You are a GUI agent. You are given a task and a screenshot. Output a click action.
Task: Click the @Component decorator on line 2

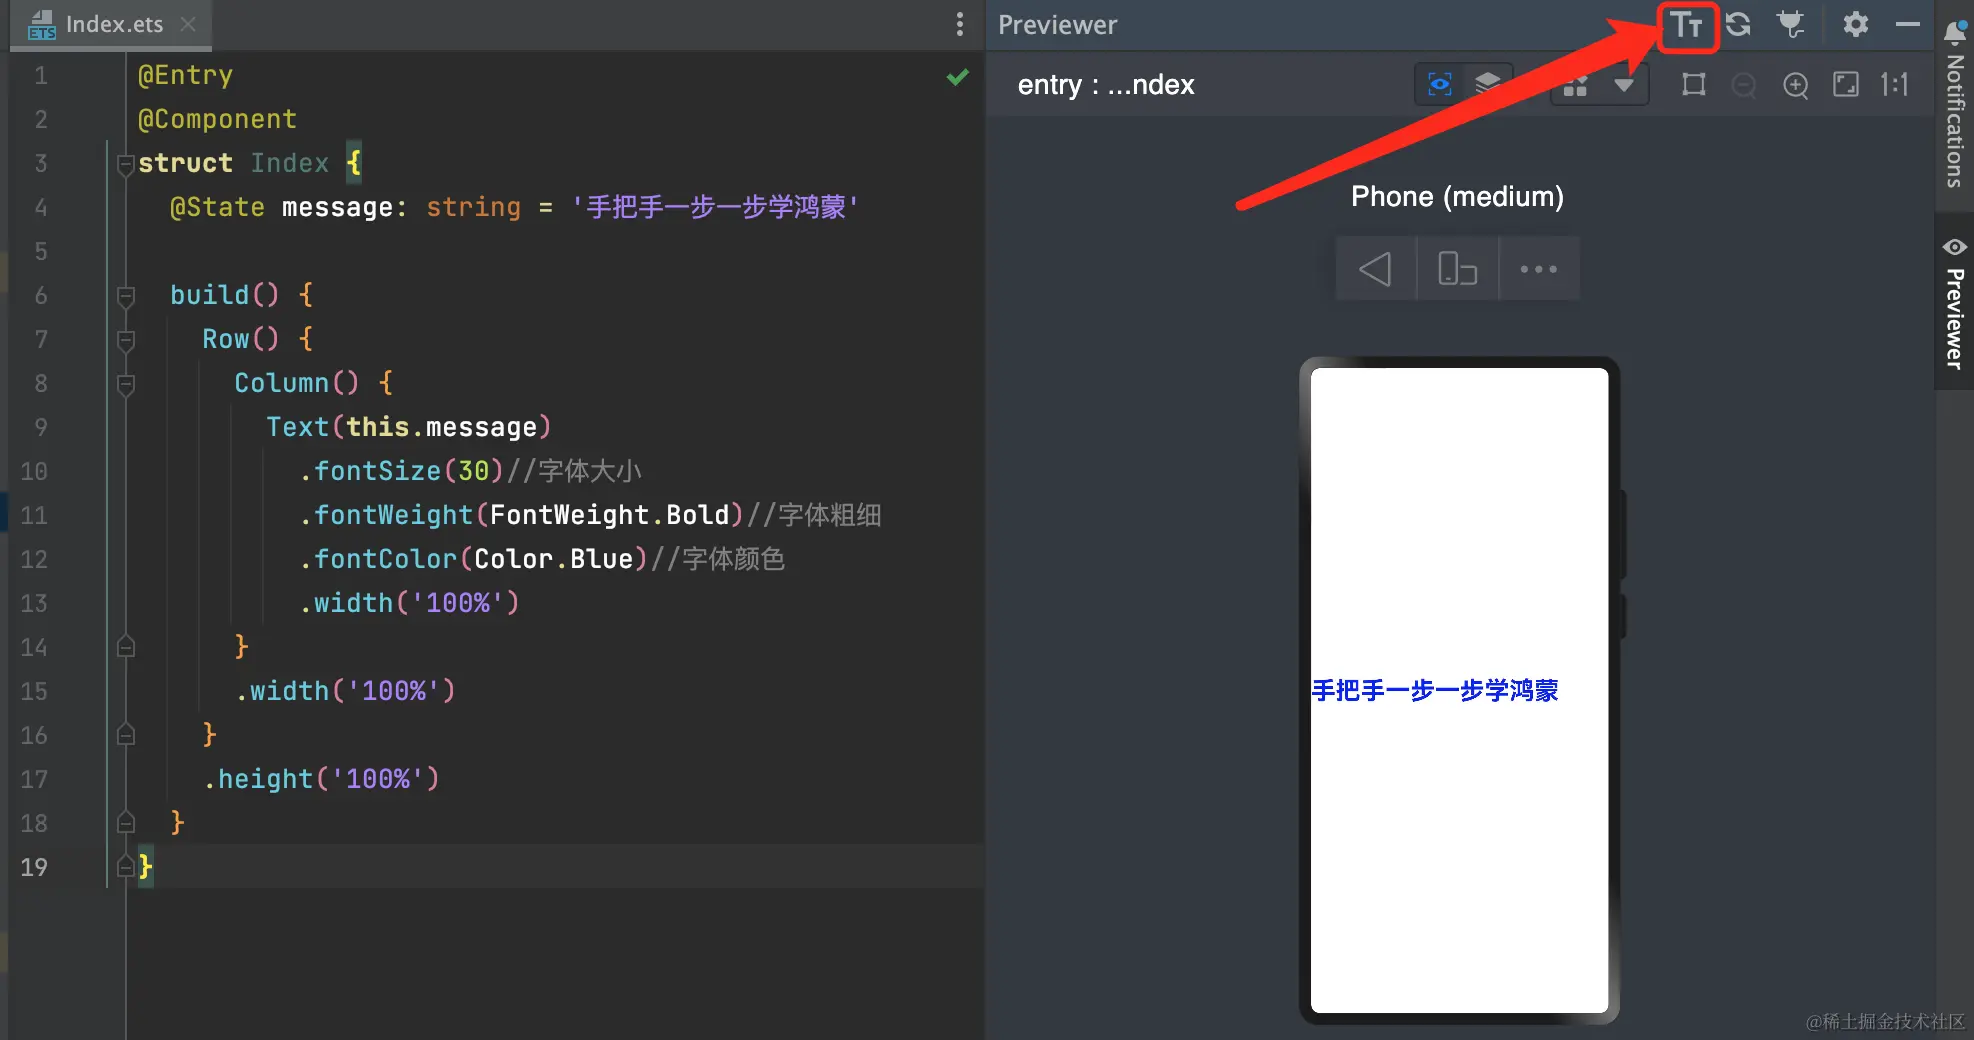pos(217,120)
